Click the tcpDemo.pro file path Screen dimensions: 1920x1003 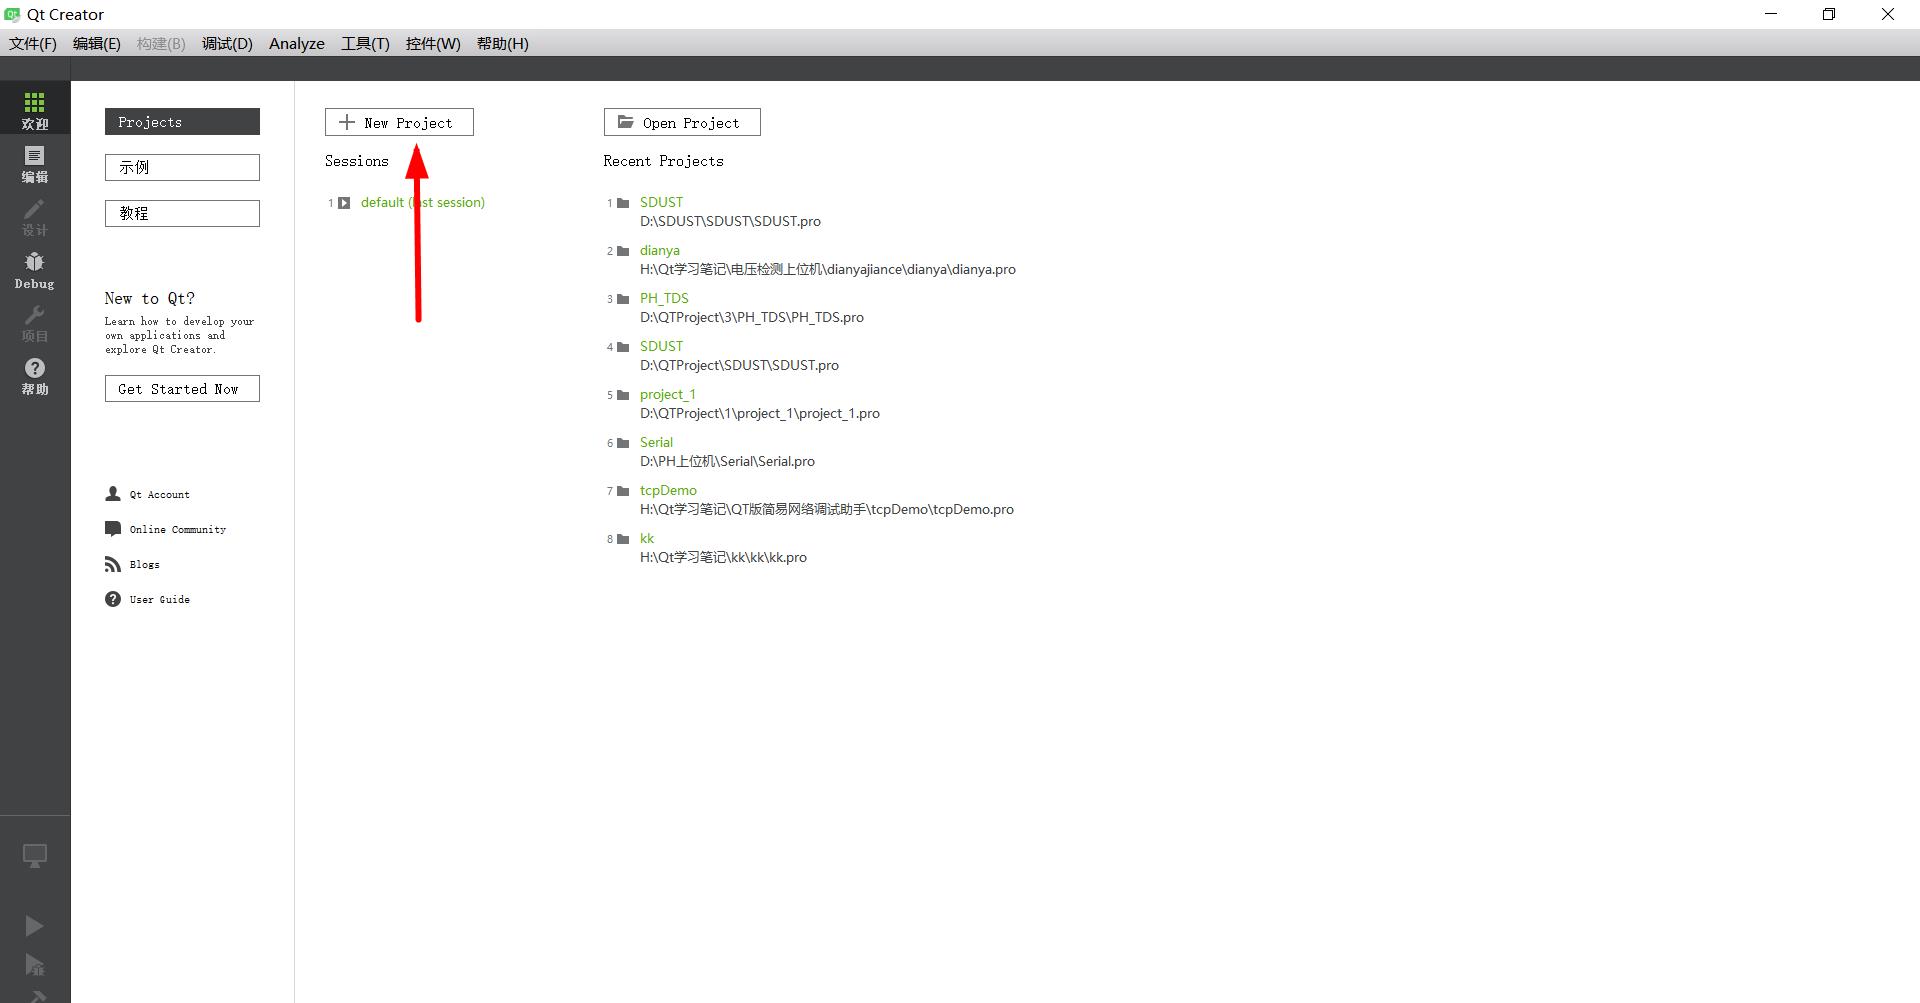coord(827,509)
